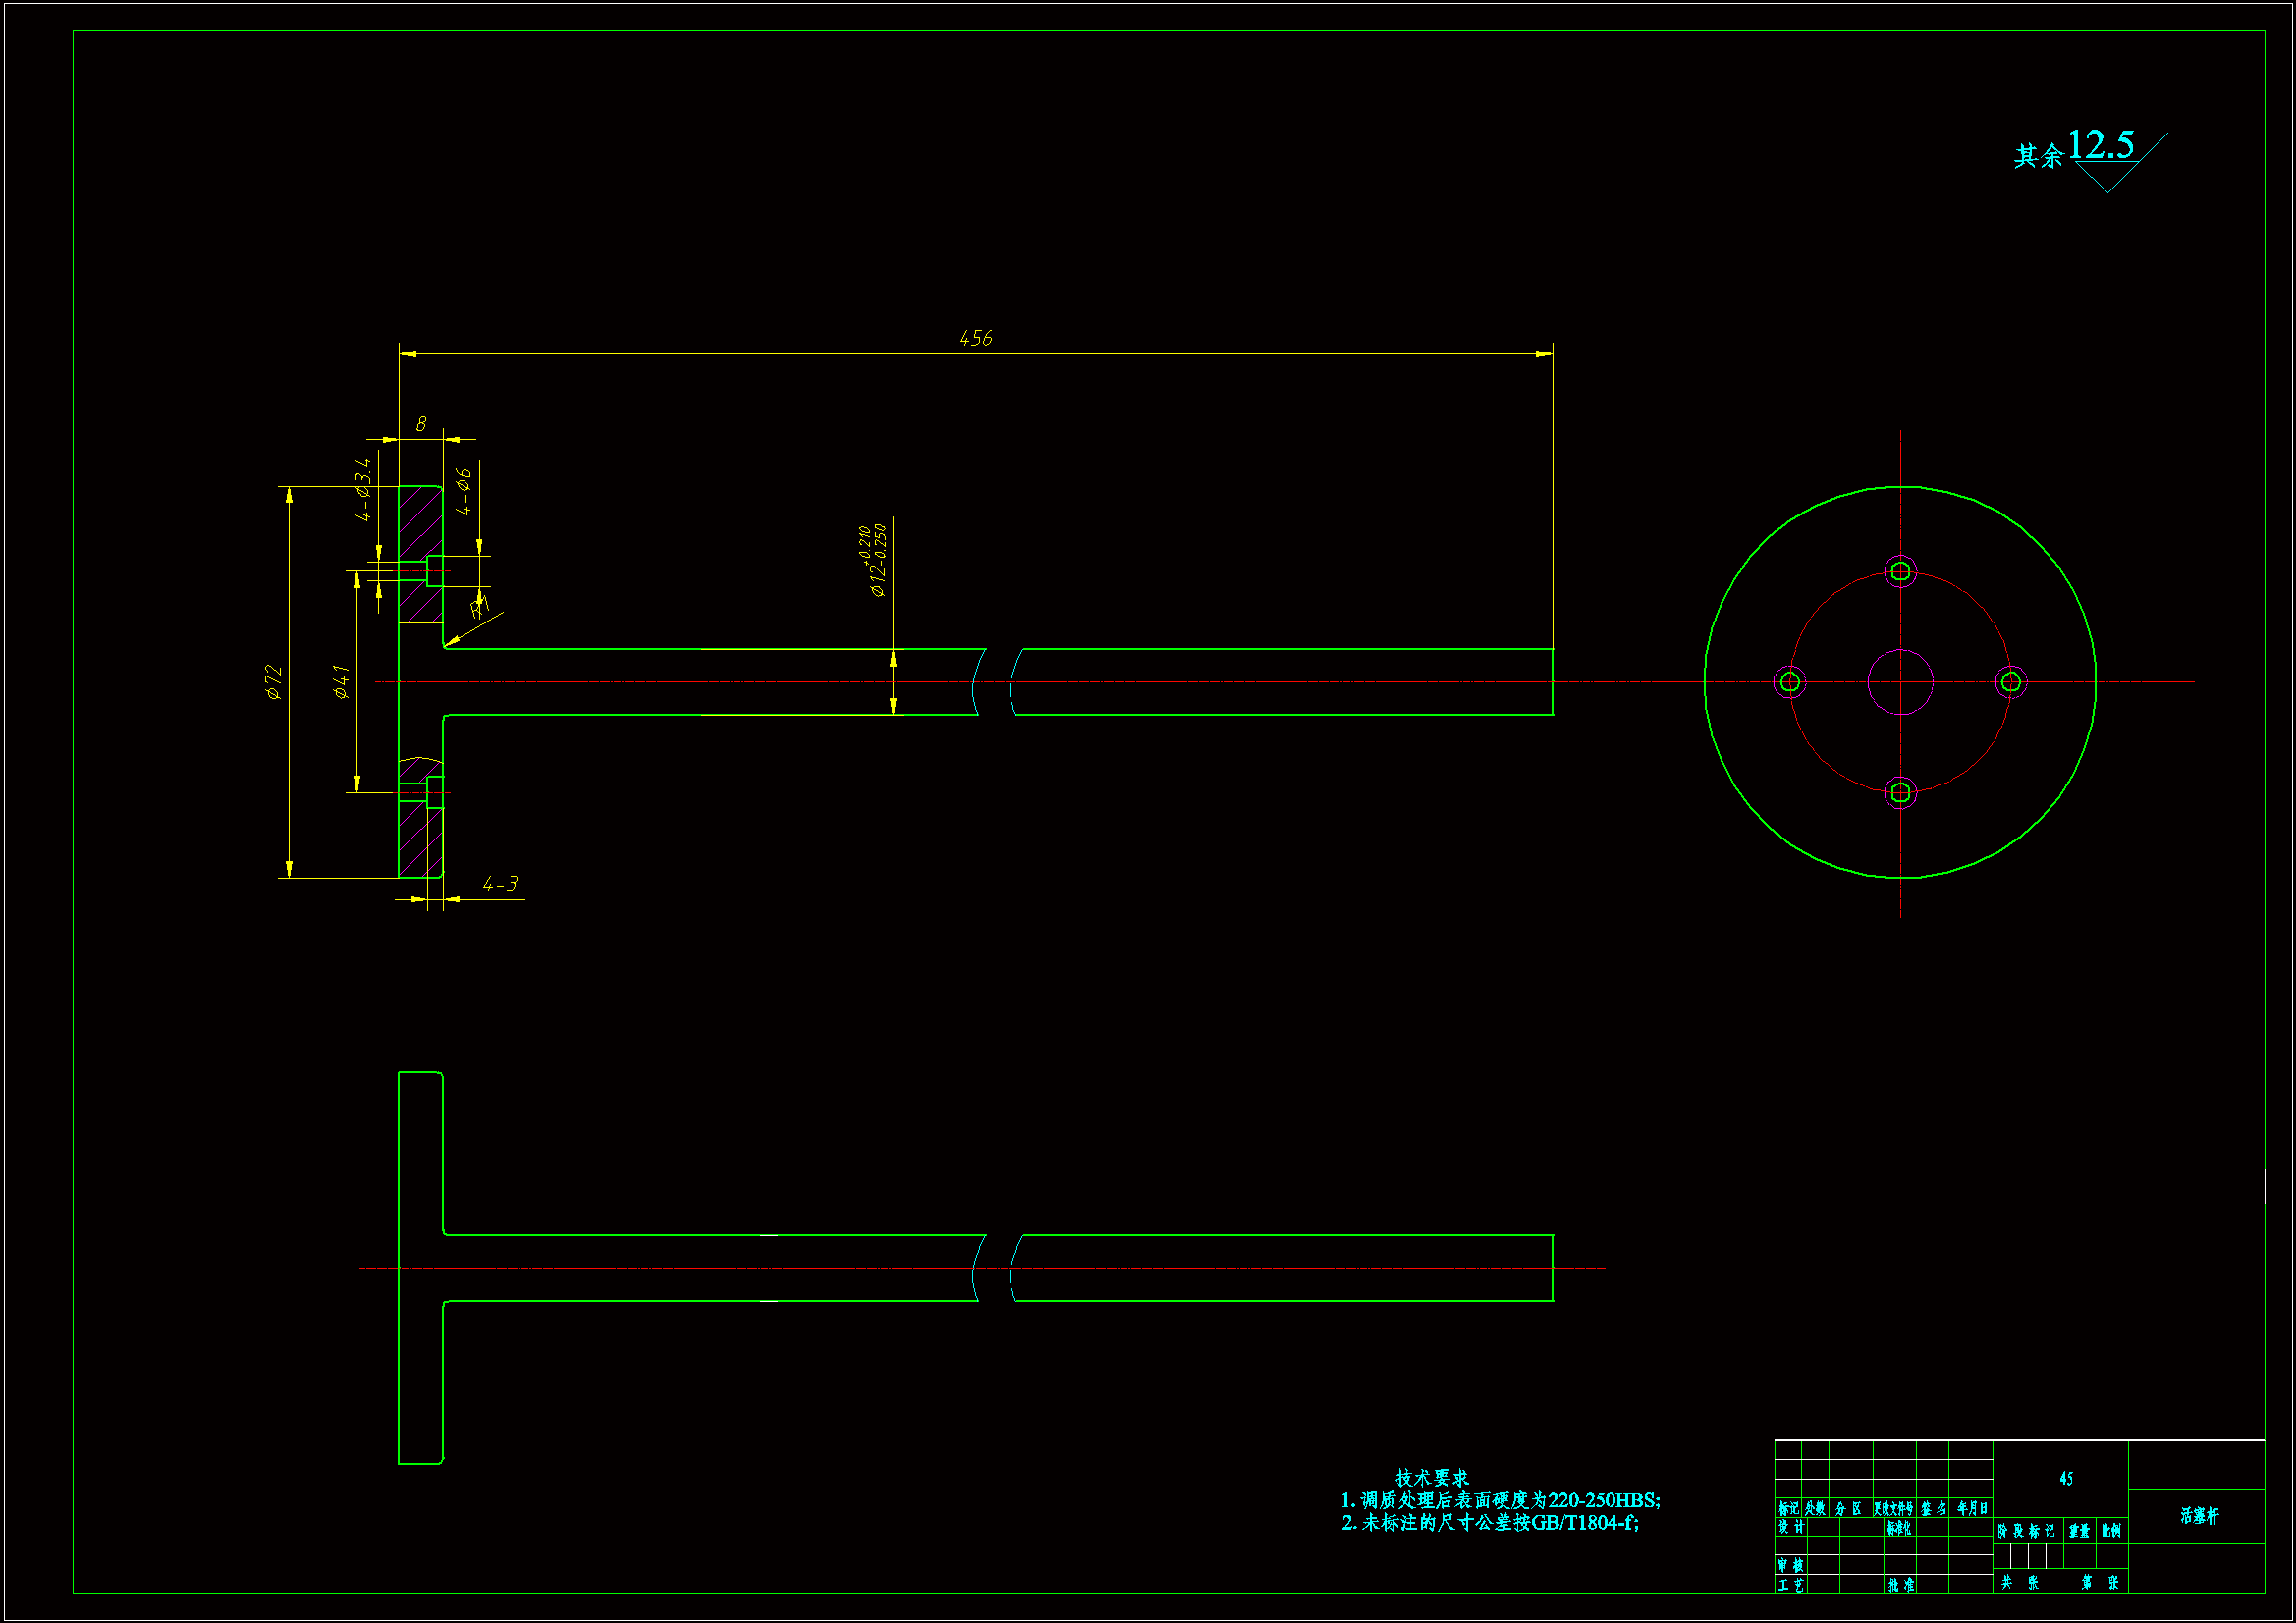Select the right bolt hole in circular view
Image resolution: width=2296 pixels, height=1623 pixels.
click(2011, 682)
